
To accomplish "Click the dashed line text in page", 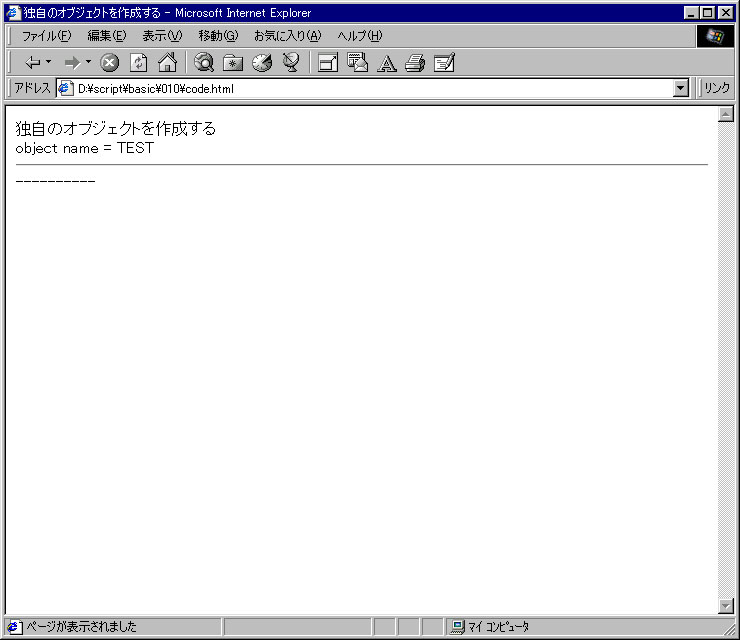I will click(55, 181).
